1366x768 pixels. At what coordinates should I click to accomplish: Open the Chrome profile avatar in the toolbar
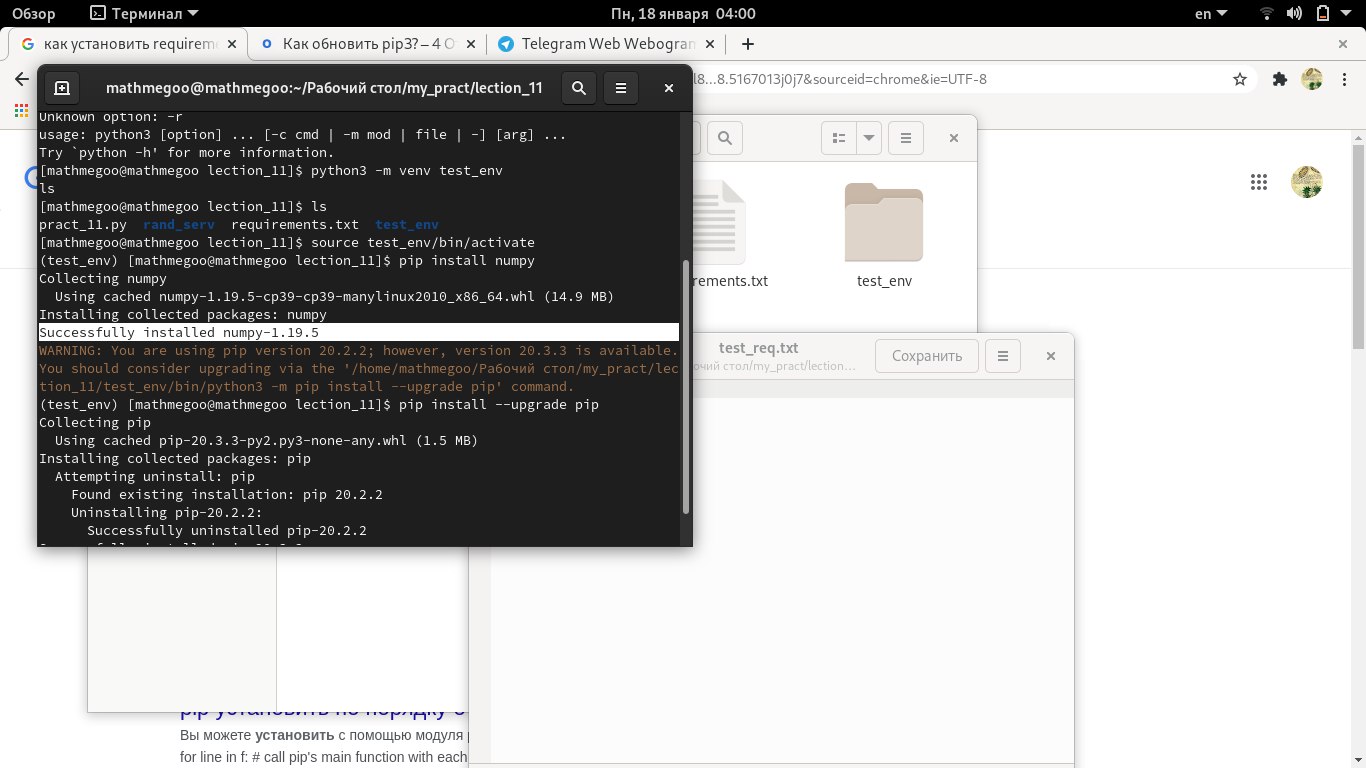[x=1312, y=79]
